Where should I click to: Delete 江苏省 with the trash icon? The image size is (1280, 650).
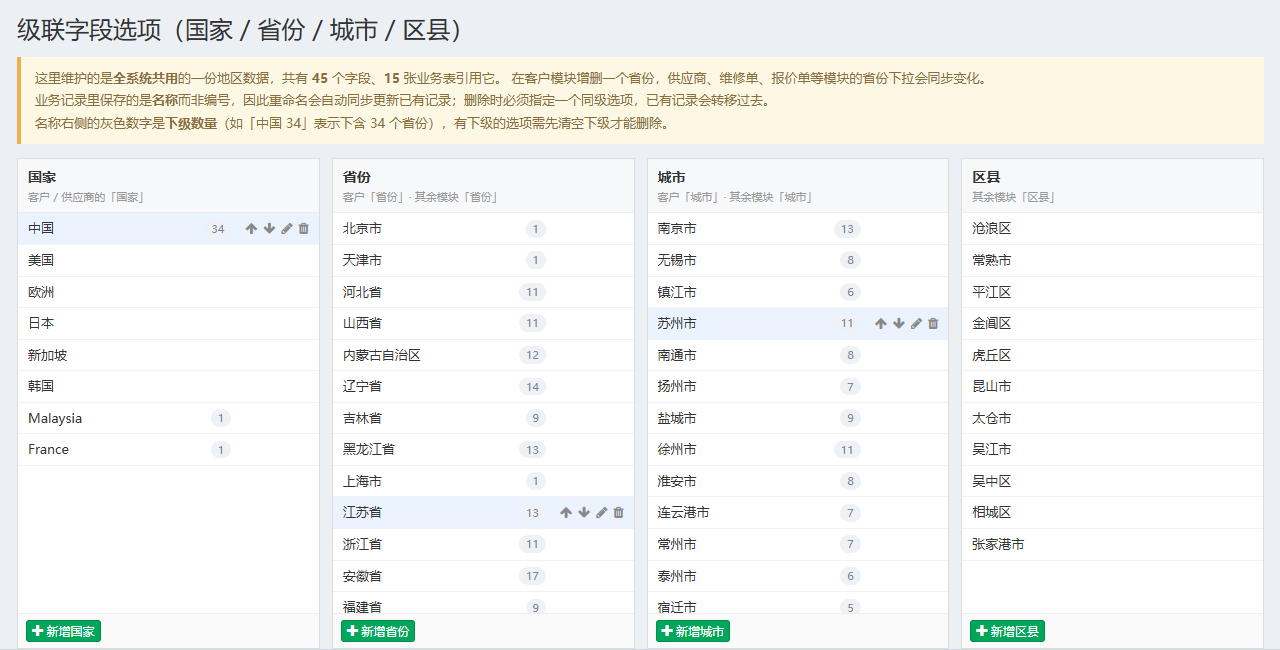[619, 513]
